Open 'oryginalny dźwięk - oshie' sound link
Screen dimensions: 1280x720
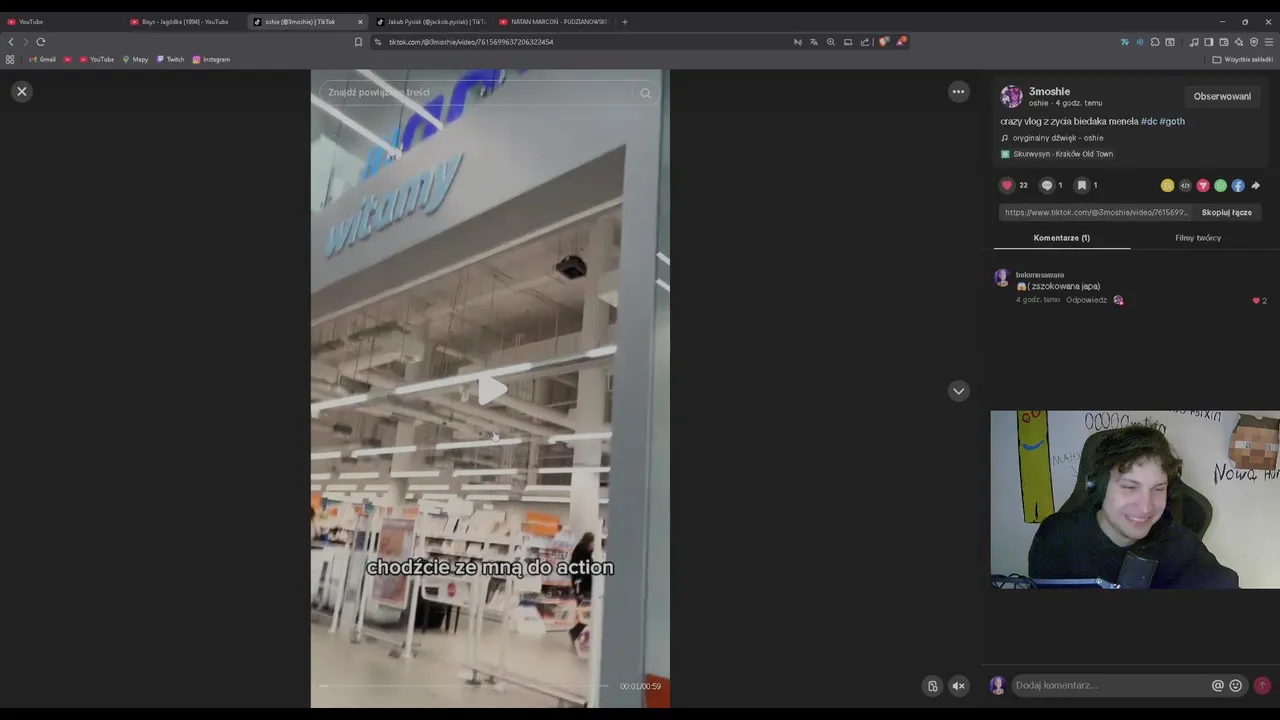point(1058,138)
